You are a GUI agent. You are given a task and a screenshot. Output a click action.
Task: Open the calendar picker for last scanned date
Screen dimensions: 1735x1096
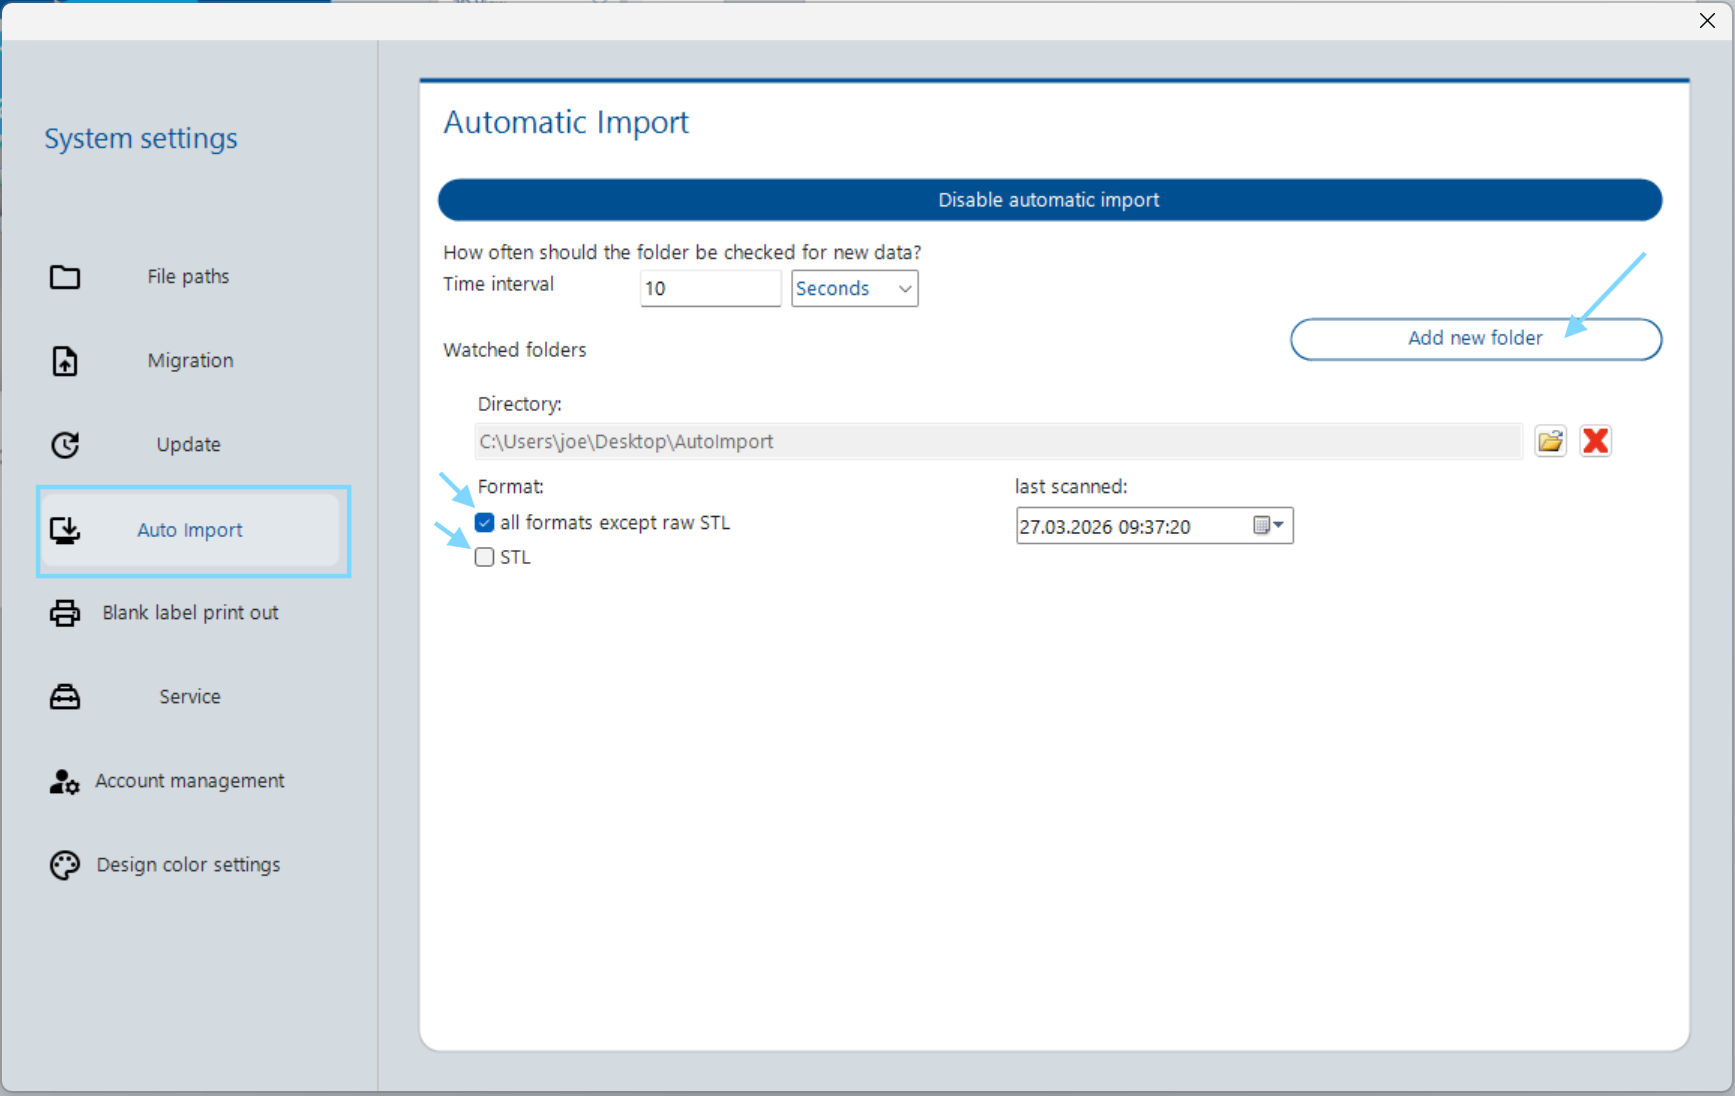(x=1270, y=525)
